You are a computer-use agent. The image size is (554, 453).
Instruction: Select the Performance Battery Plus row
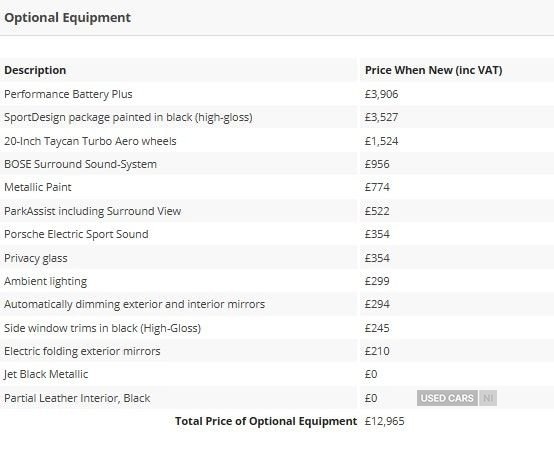tap(277, 94)
